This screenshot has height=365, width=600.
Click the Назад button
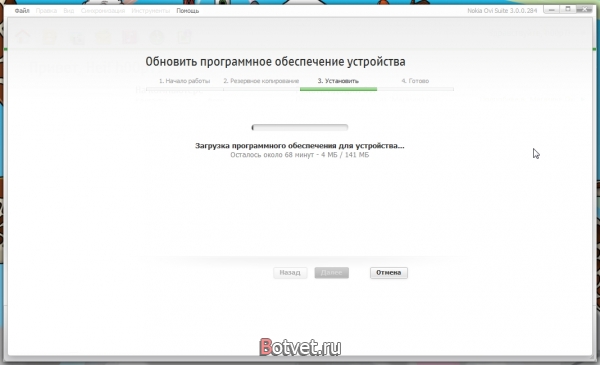point(290,273)
